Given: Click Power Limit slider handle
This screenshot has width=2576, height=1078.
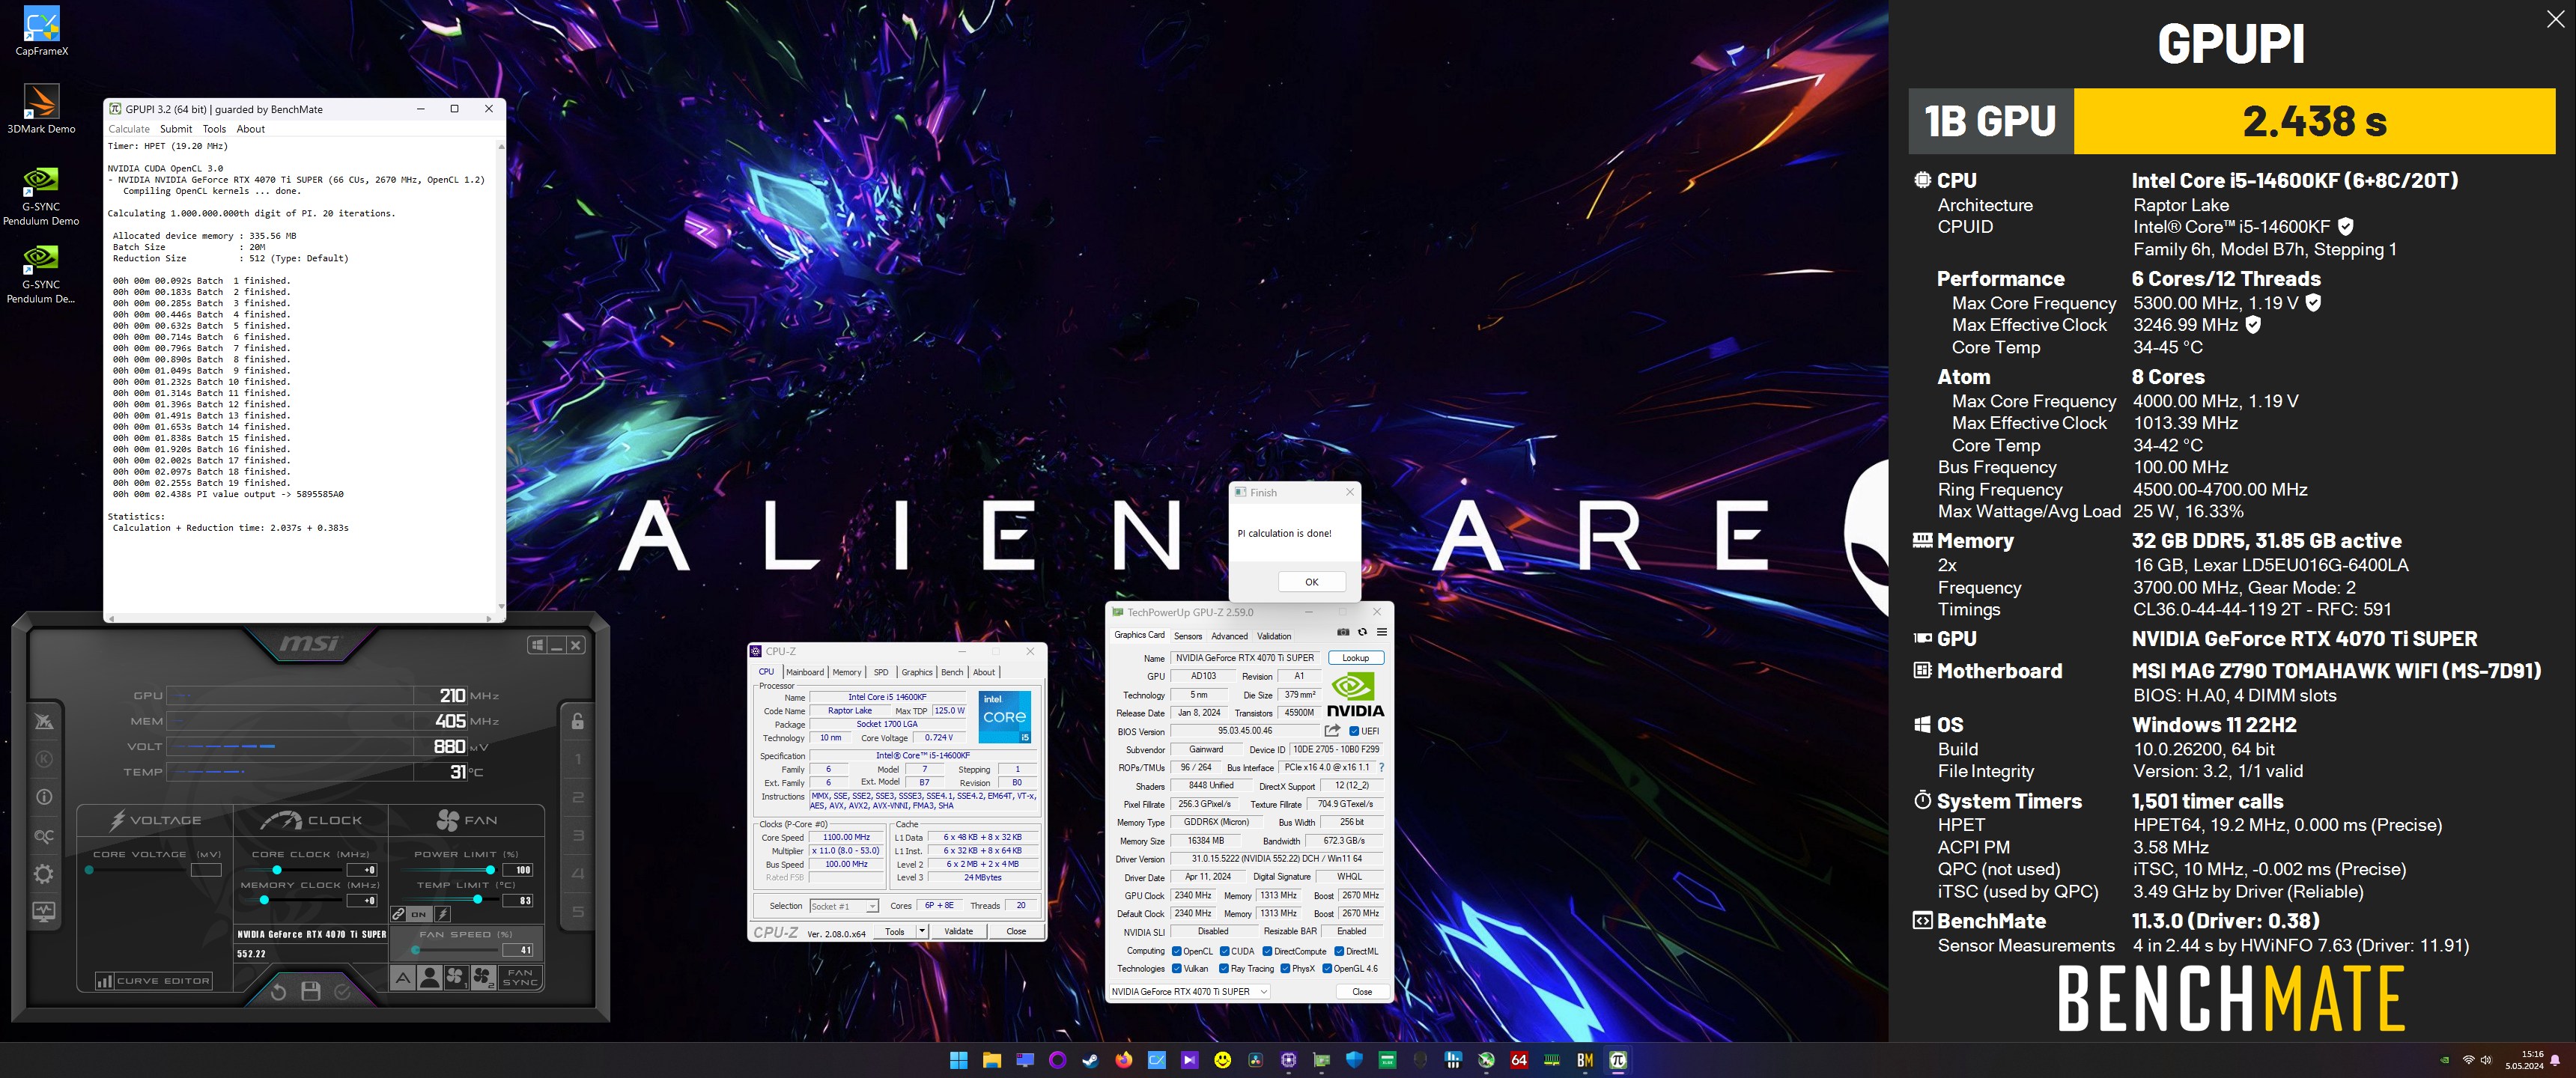Looking at the screenshot, I should tap(490, 870).
